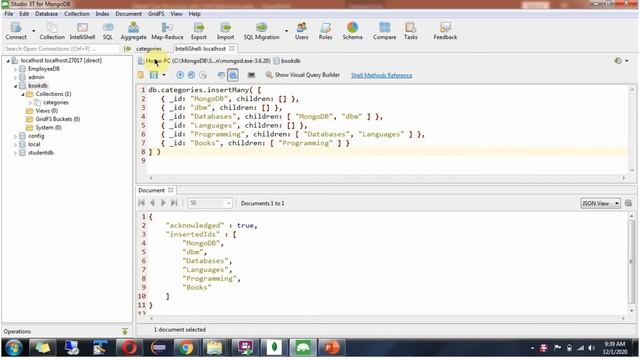This screenshot has height=360, width=640.
Task: Open the connection indicator dropdown at right
Action: tap(627, 61)
